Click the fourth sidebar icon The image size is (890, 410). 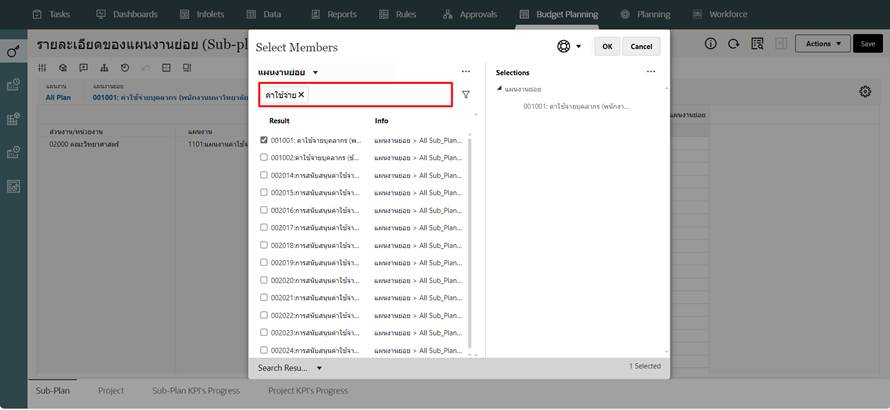pyautogui.click(x=14, y=152)
